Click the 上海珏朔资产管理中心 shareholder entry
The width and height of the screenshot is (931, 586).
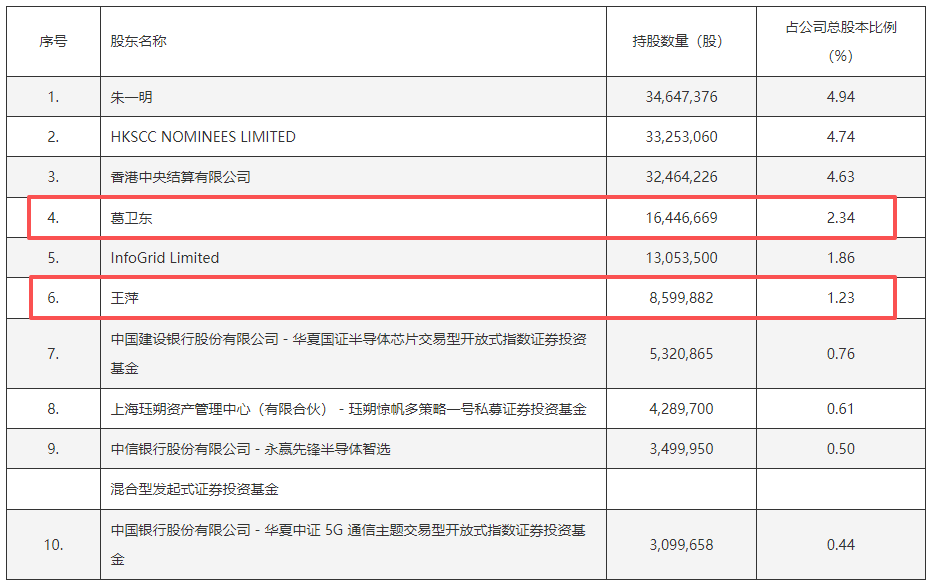click(349, 409)
